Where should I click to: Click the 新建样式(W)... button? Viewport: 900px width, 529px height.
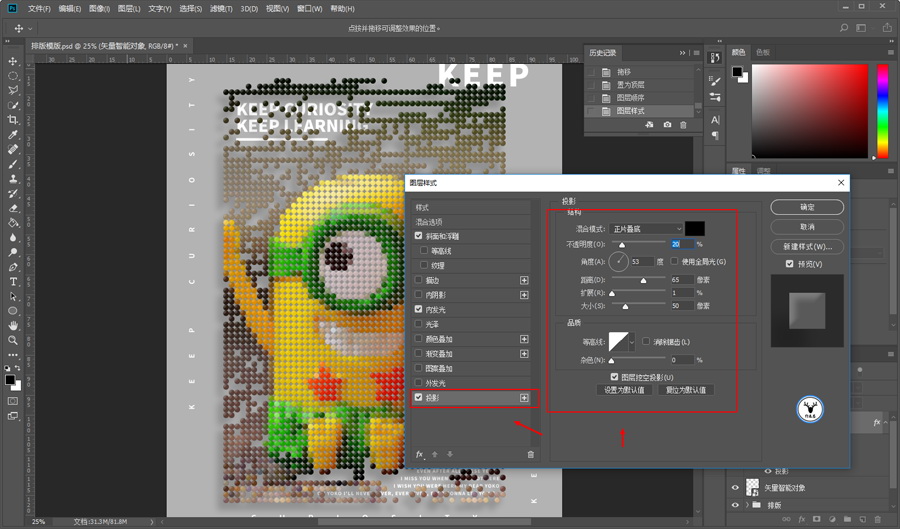click(x=807, y=246)
